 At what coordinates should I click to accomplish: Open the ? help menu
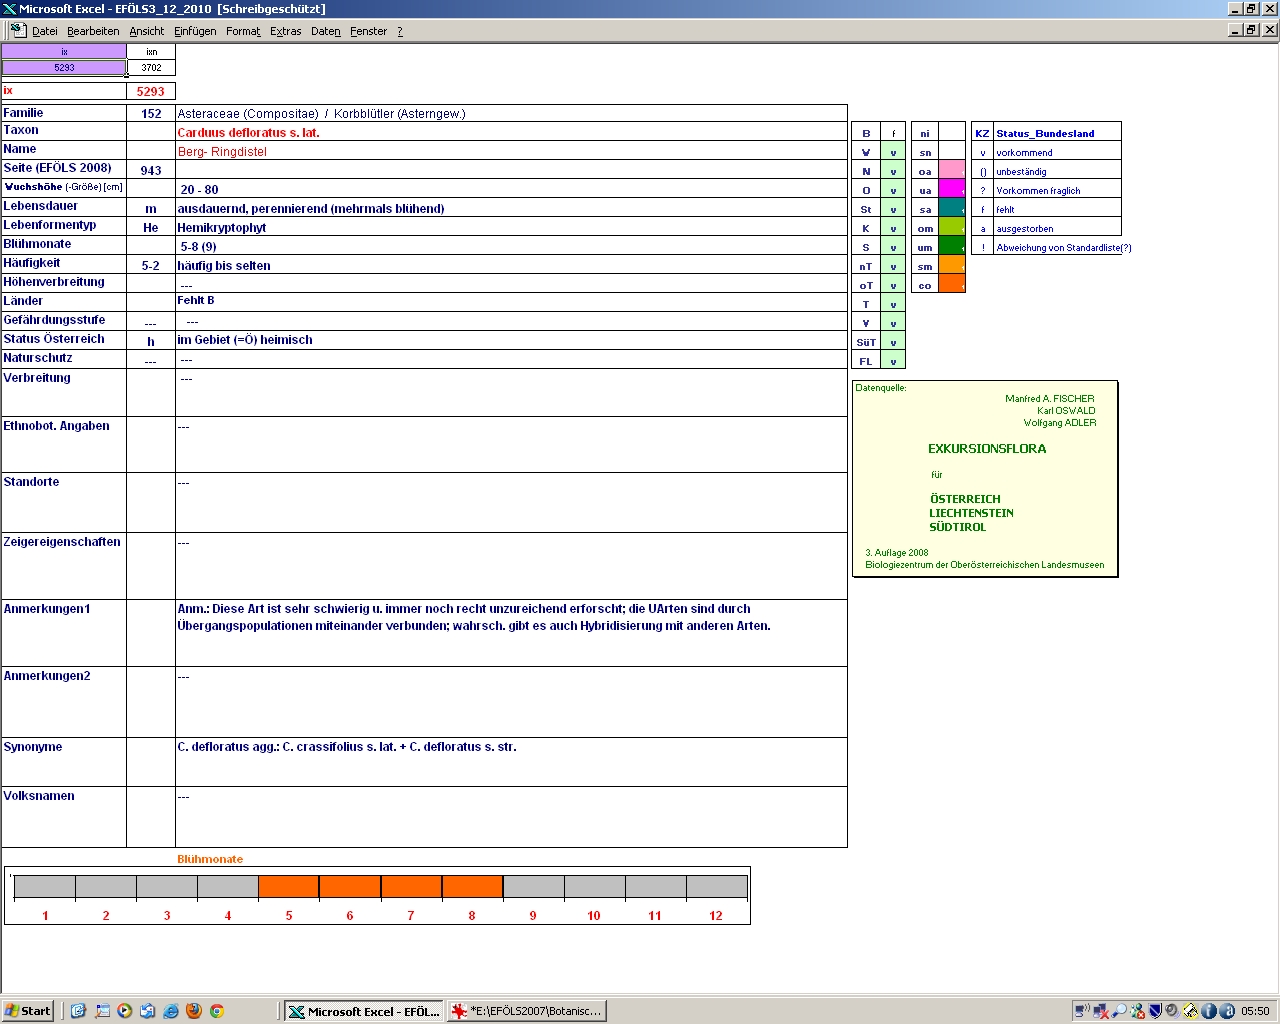[400, 31]
